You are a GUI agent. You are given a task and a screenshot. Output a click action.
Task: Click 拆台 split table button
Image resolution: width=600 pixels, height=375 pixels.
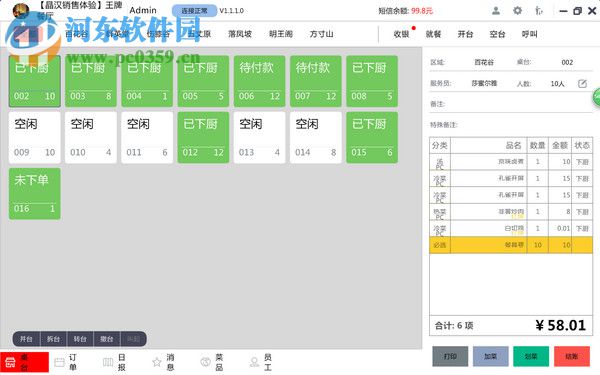tap(53, 339)
